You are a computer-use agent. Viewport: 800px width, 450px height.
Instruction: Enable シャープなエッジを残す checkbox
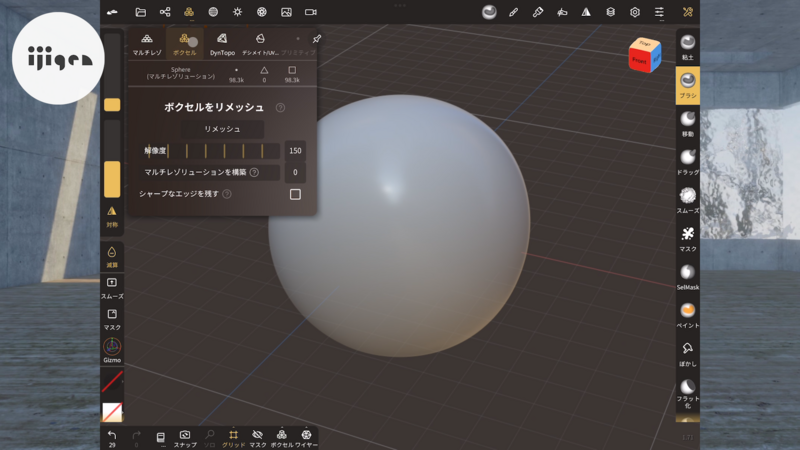295,194
